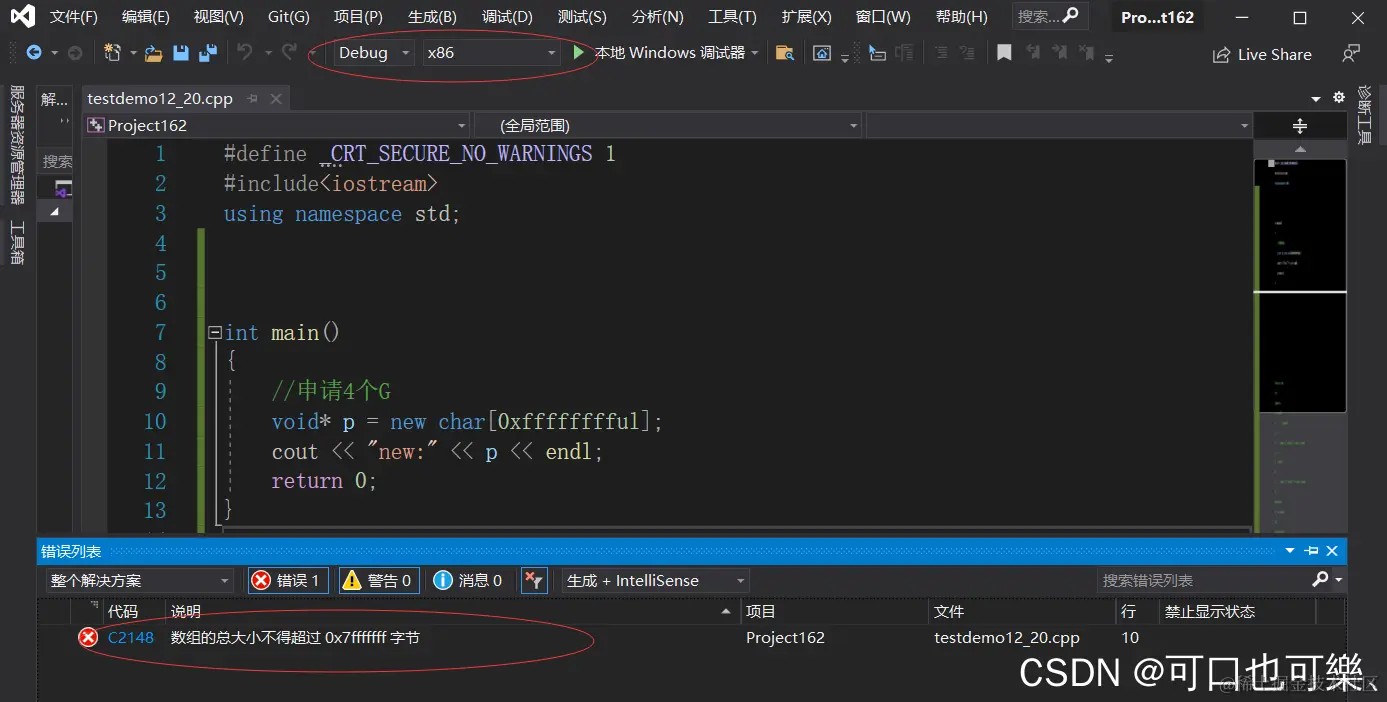Open the 帮助(H) menu
Image resolution: width=1387 pixels, height=702 pixels.
961,17
